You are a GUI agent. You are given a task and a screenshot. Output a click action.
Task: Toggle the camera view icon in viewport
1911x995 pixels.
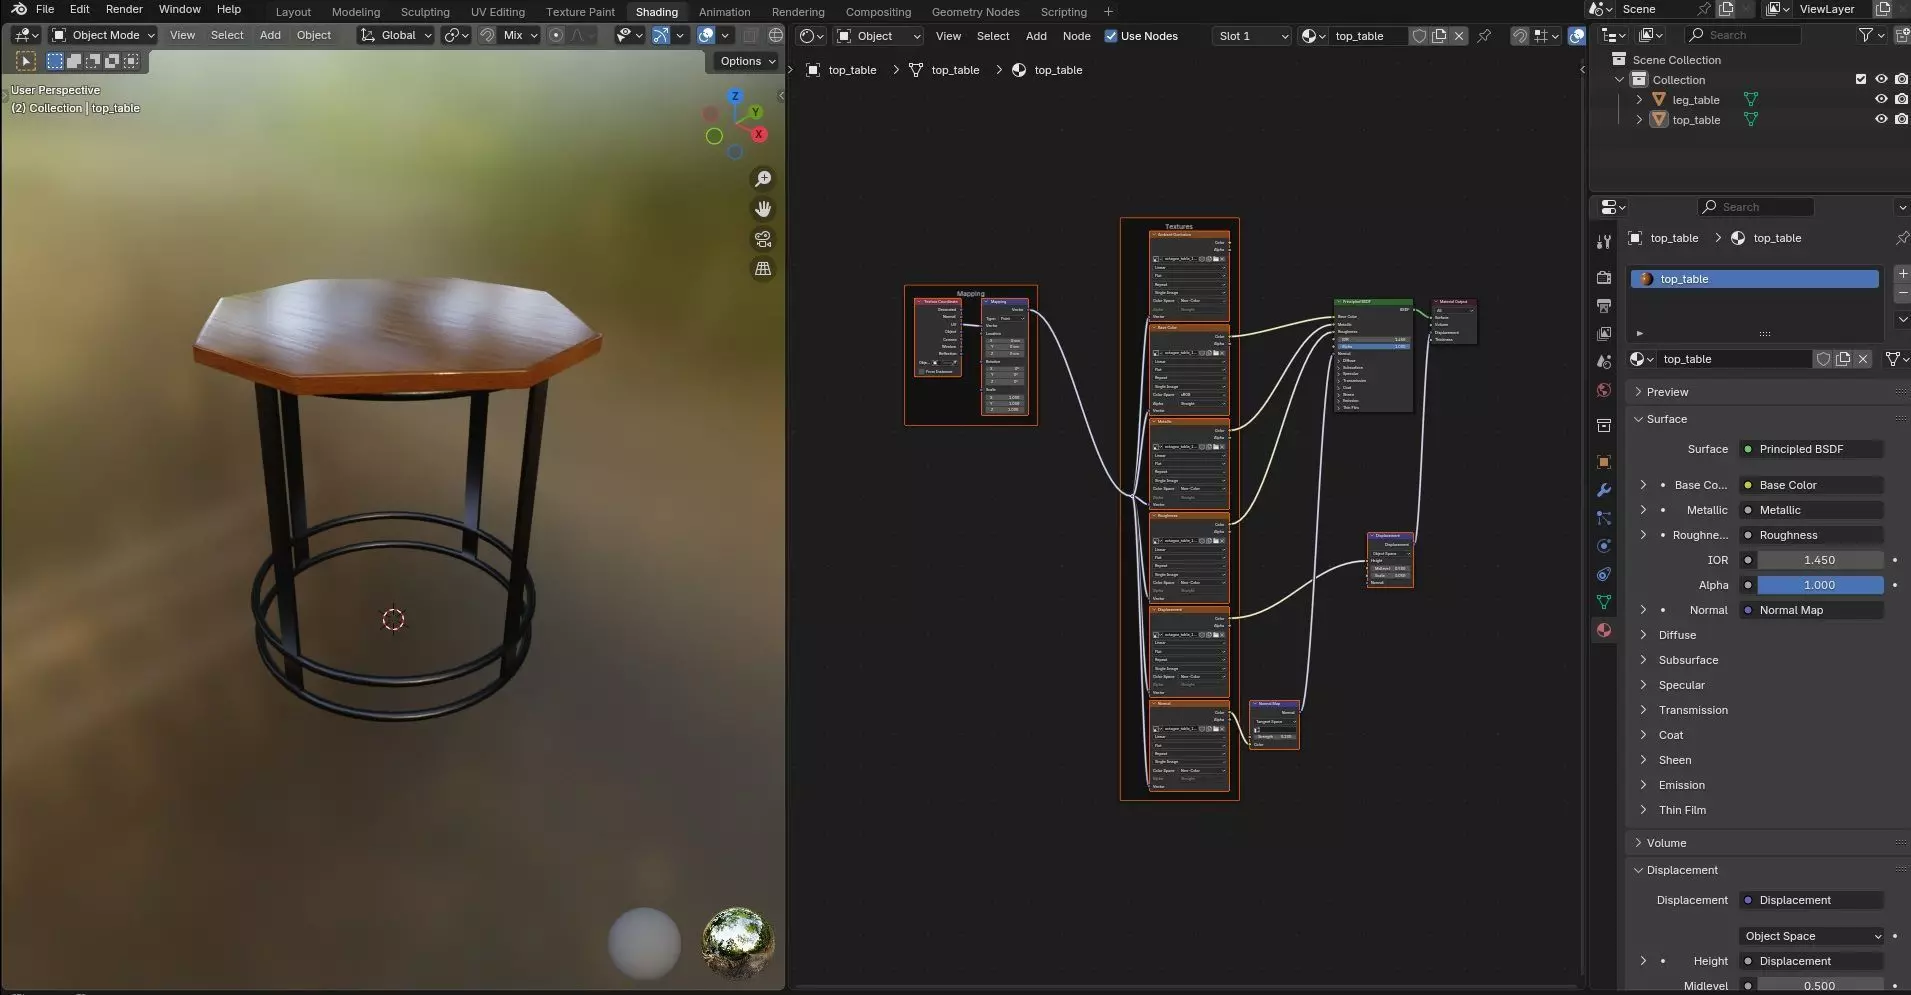(x=763, y=239)
